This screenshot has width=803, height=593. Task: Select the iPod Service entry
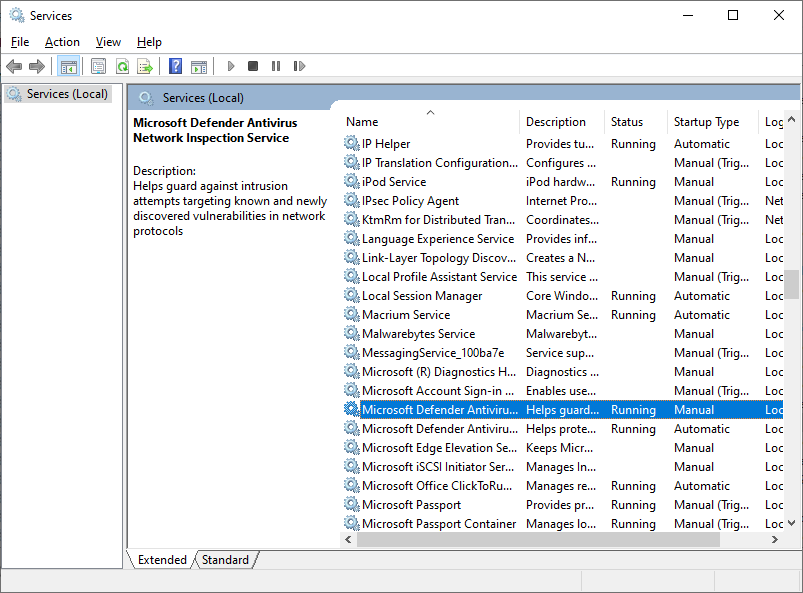point(394,182)
